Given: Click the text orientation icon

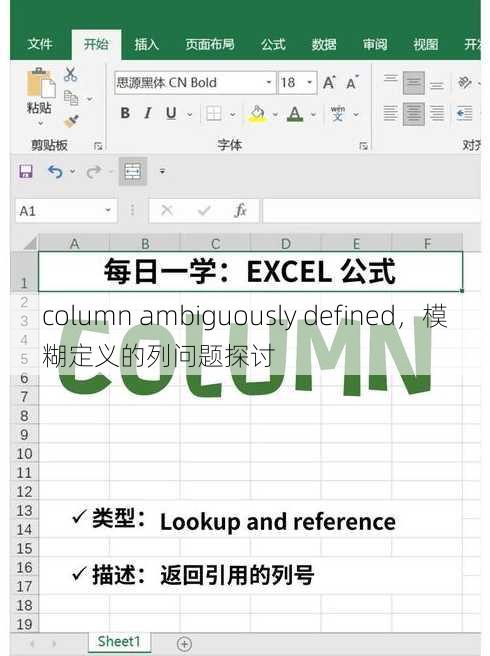Looking at the screenshot, I should (x=464, y=82).
